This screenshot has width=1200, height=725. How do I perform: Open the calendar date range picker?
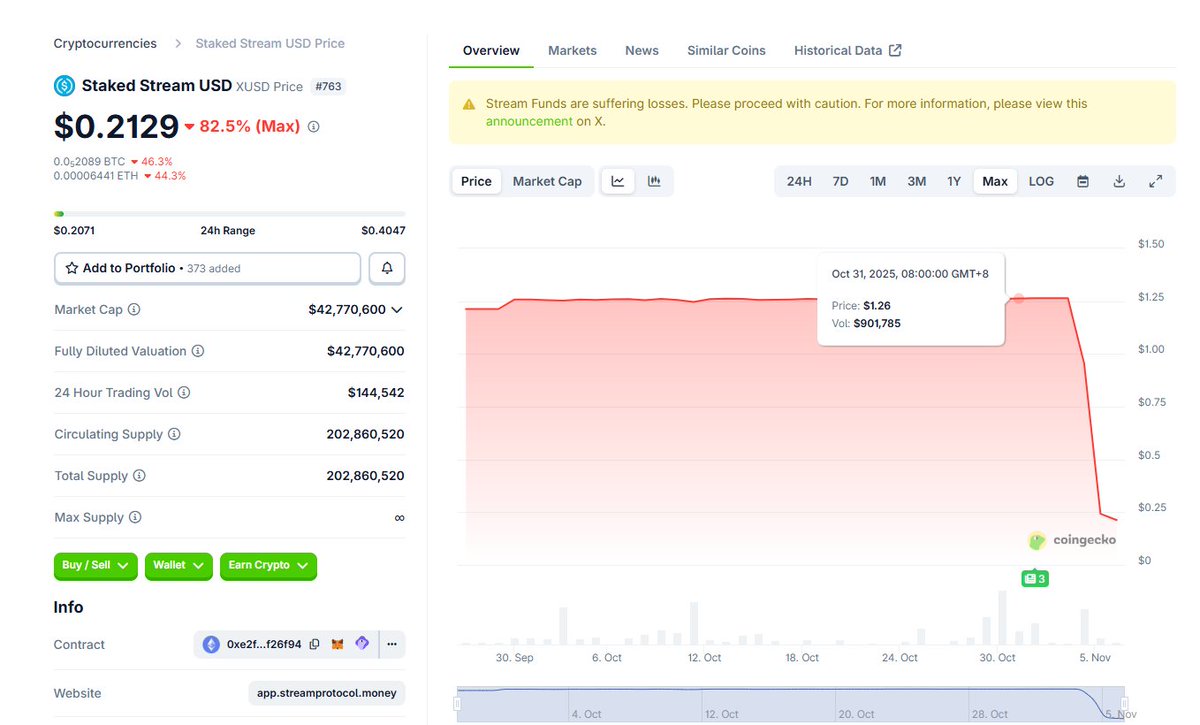tap(1083, 181)
